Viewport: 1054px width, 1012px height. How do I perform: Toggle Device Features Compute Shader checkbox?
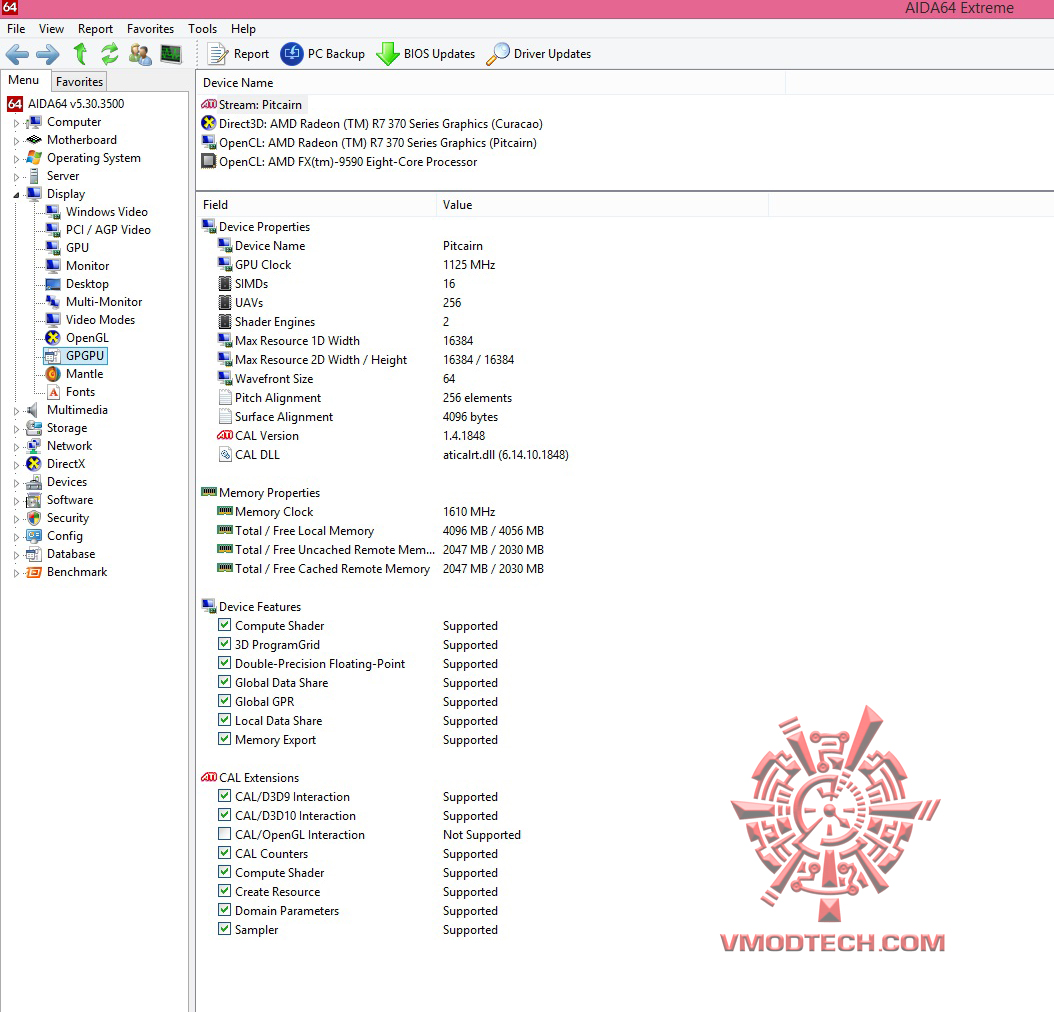pos(225,625)
